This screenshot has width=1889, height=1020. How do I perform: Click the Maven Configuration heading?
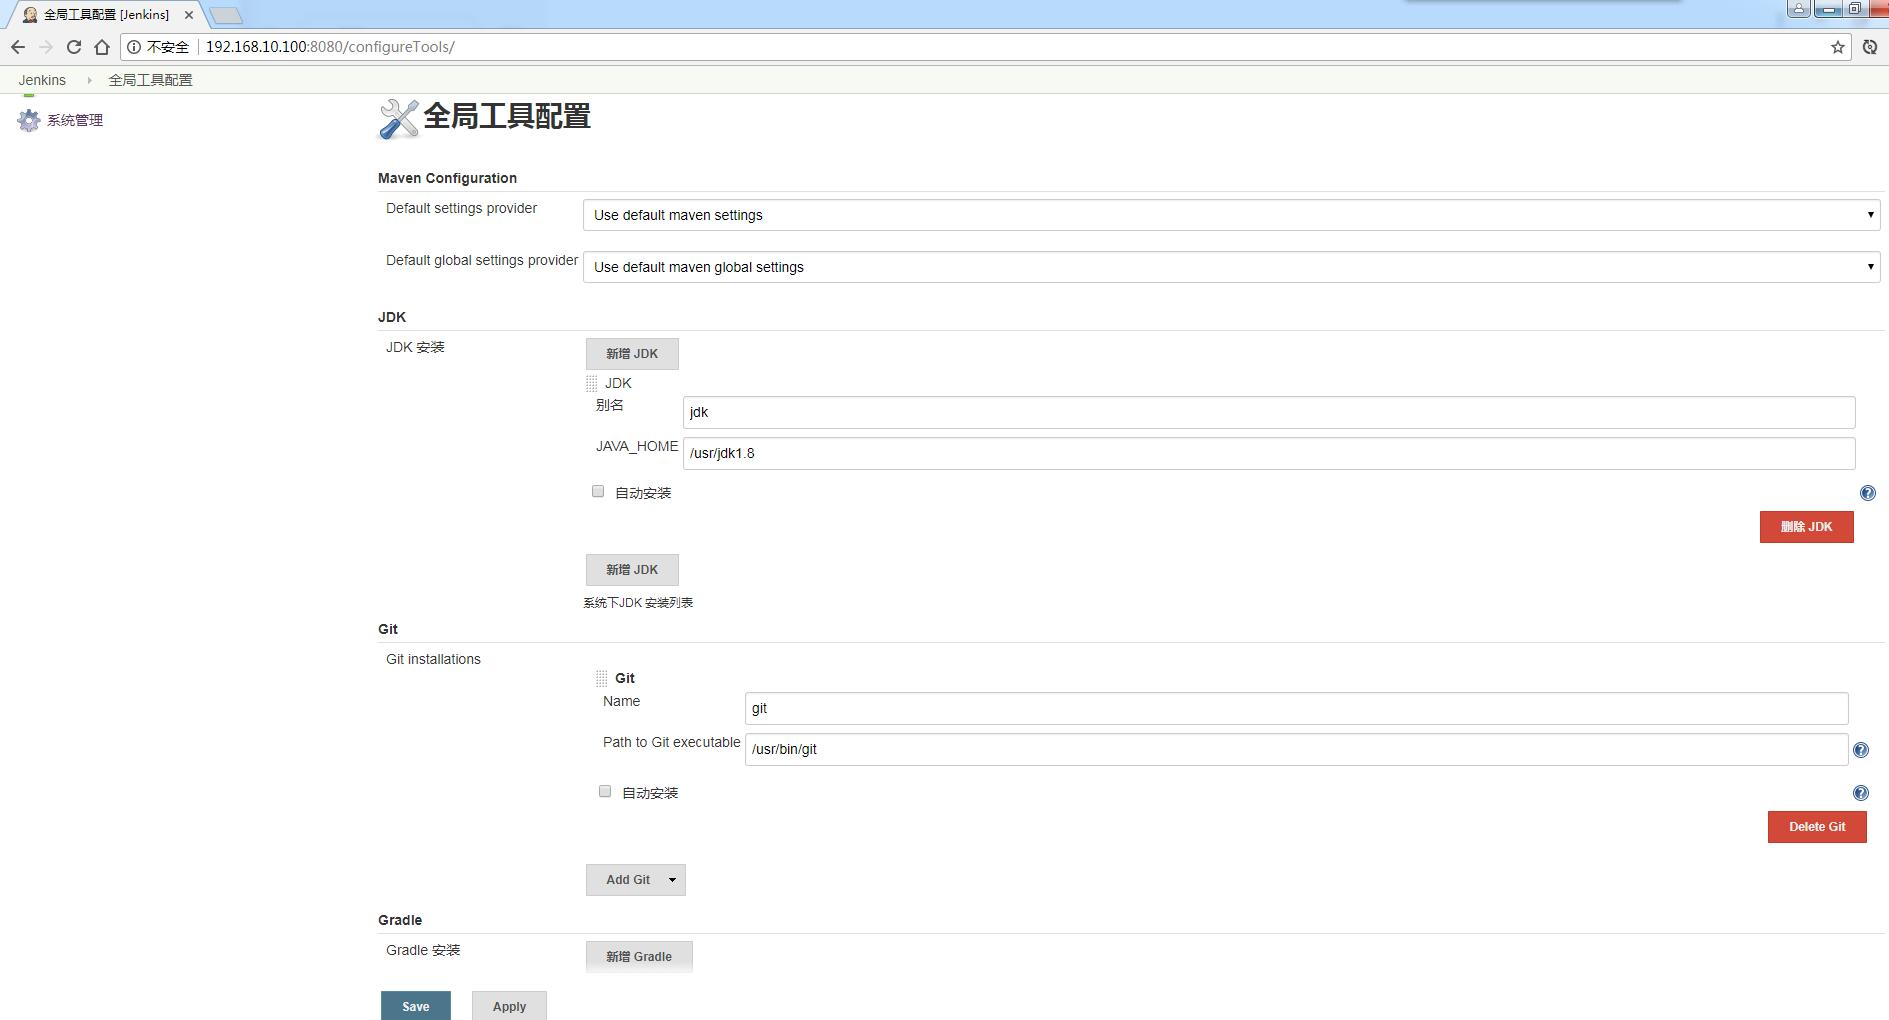coord(447,178)
